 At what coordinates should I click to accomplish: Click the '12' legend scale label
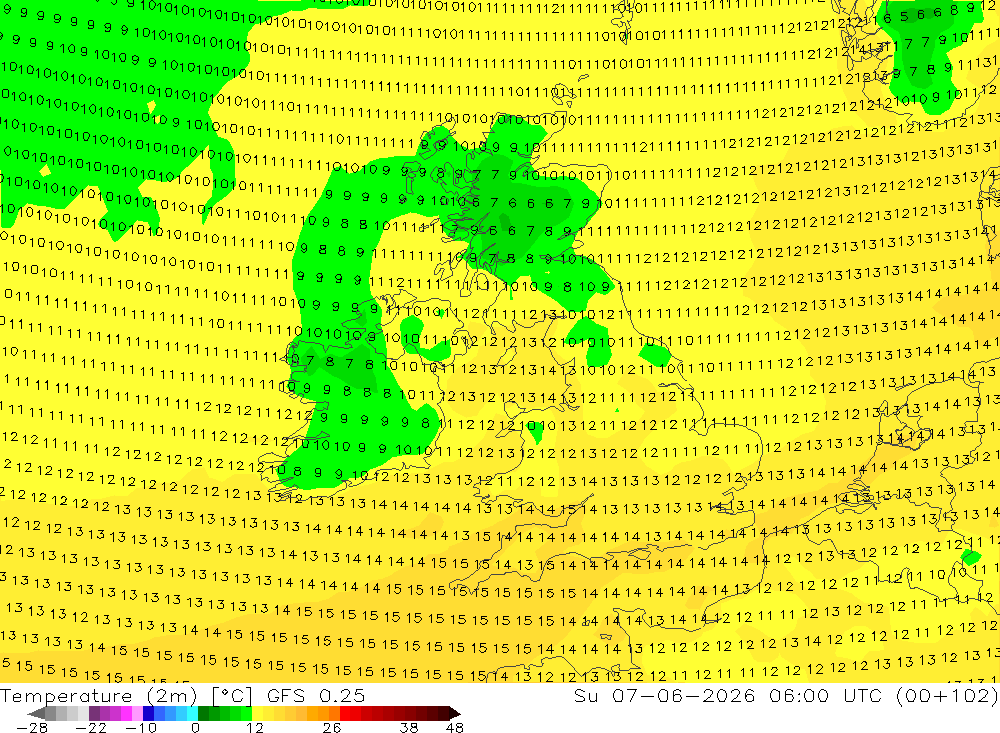point(254,727)
